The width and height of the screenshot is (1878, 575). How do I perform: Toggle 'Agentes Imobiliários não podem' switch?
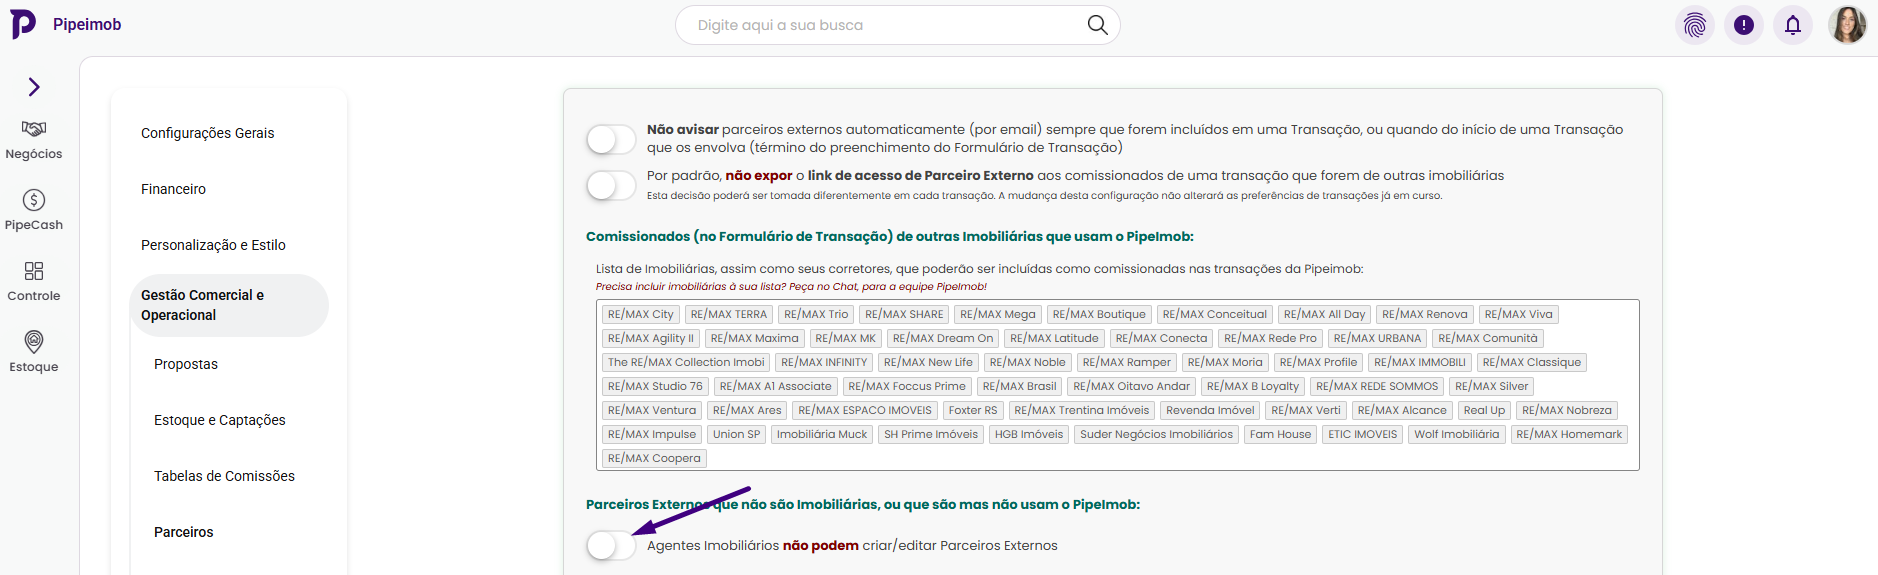pyautogui.click(x=611, y=545)
